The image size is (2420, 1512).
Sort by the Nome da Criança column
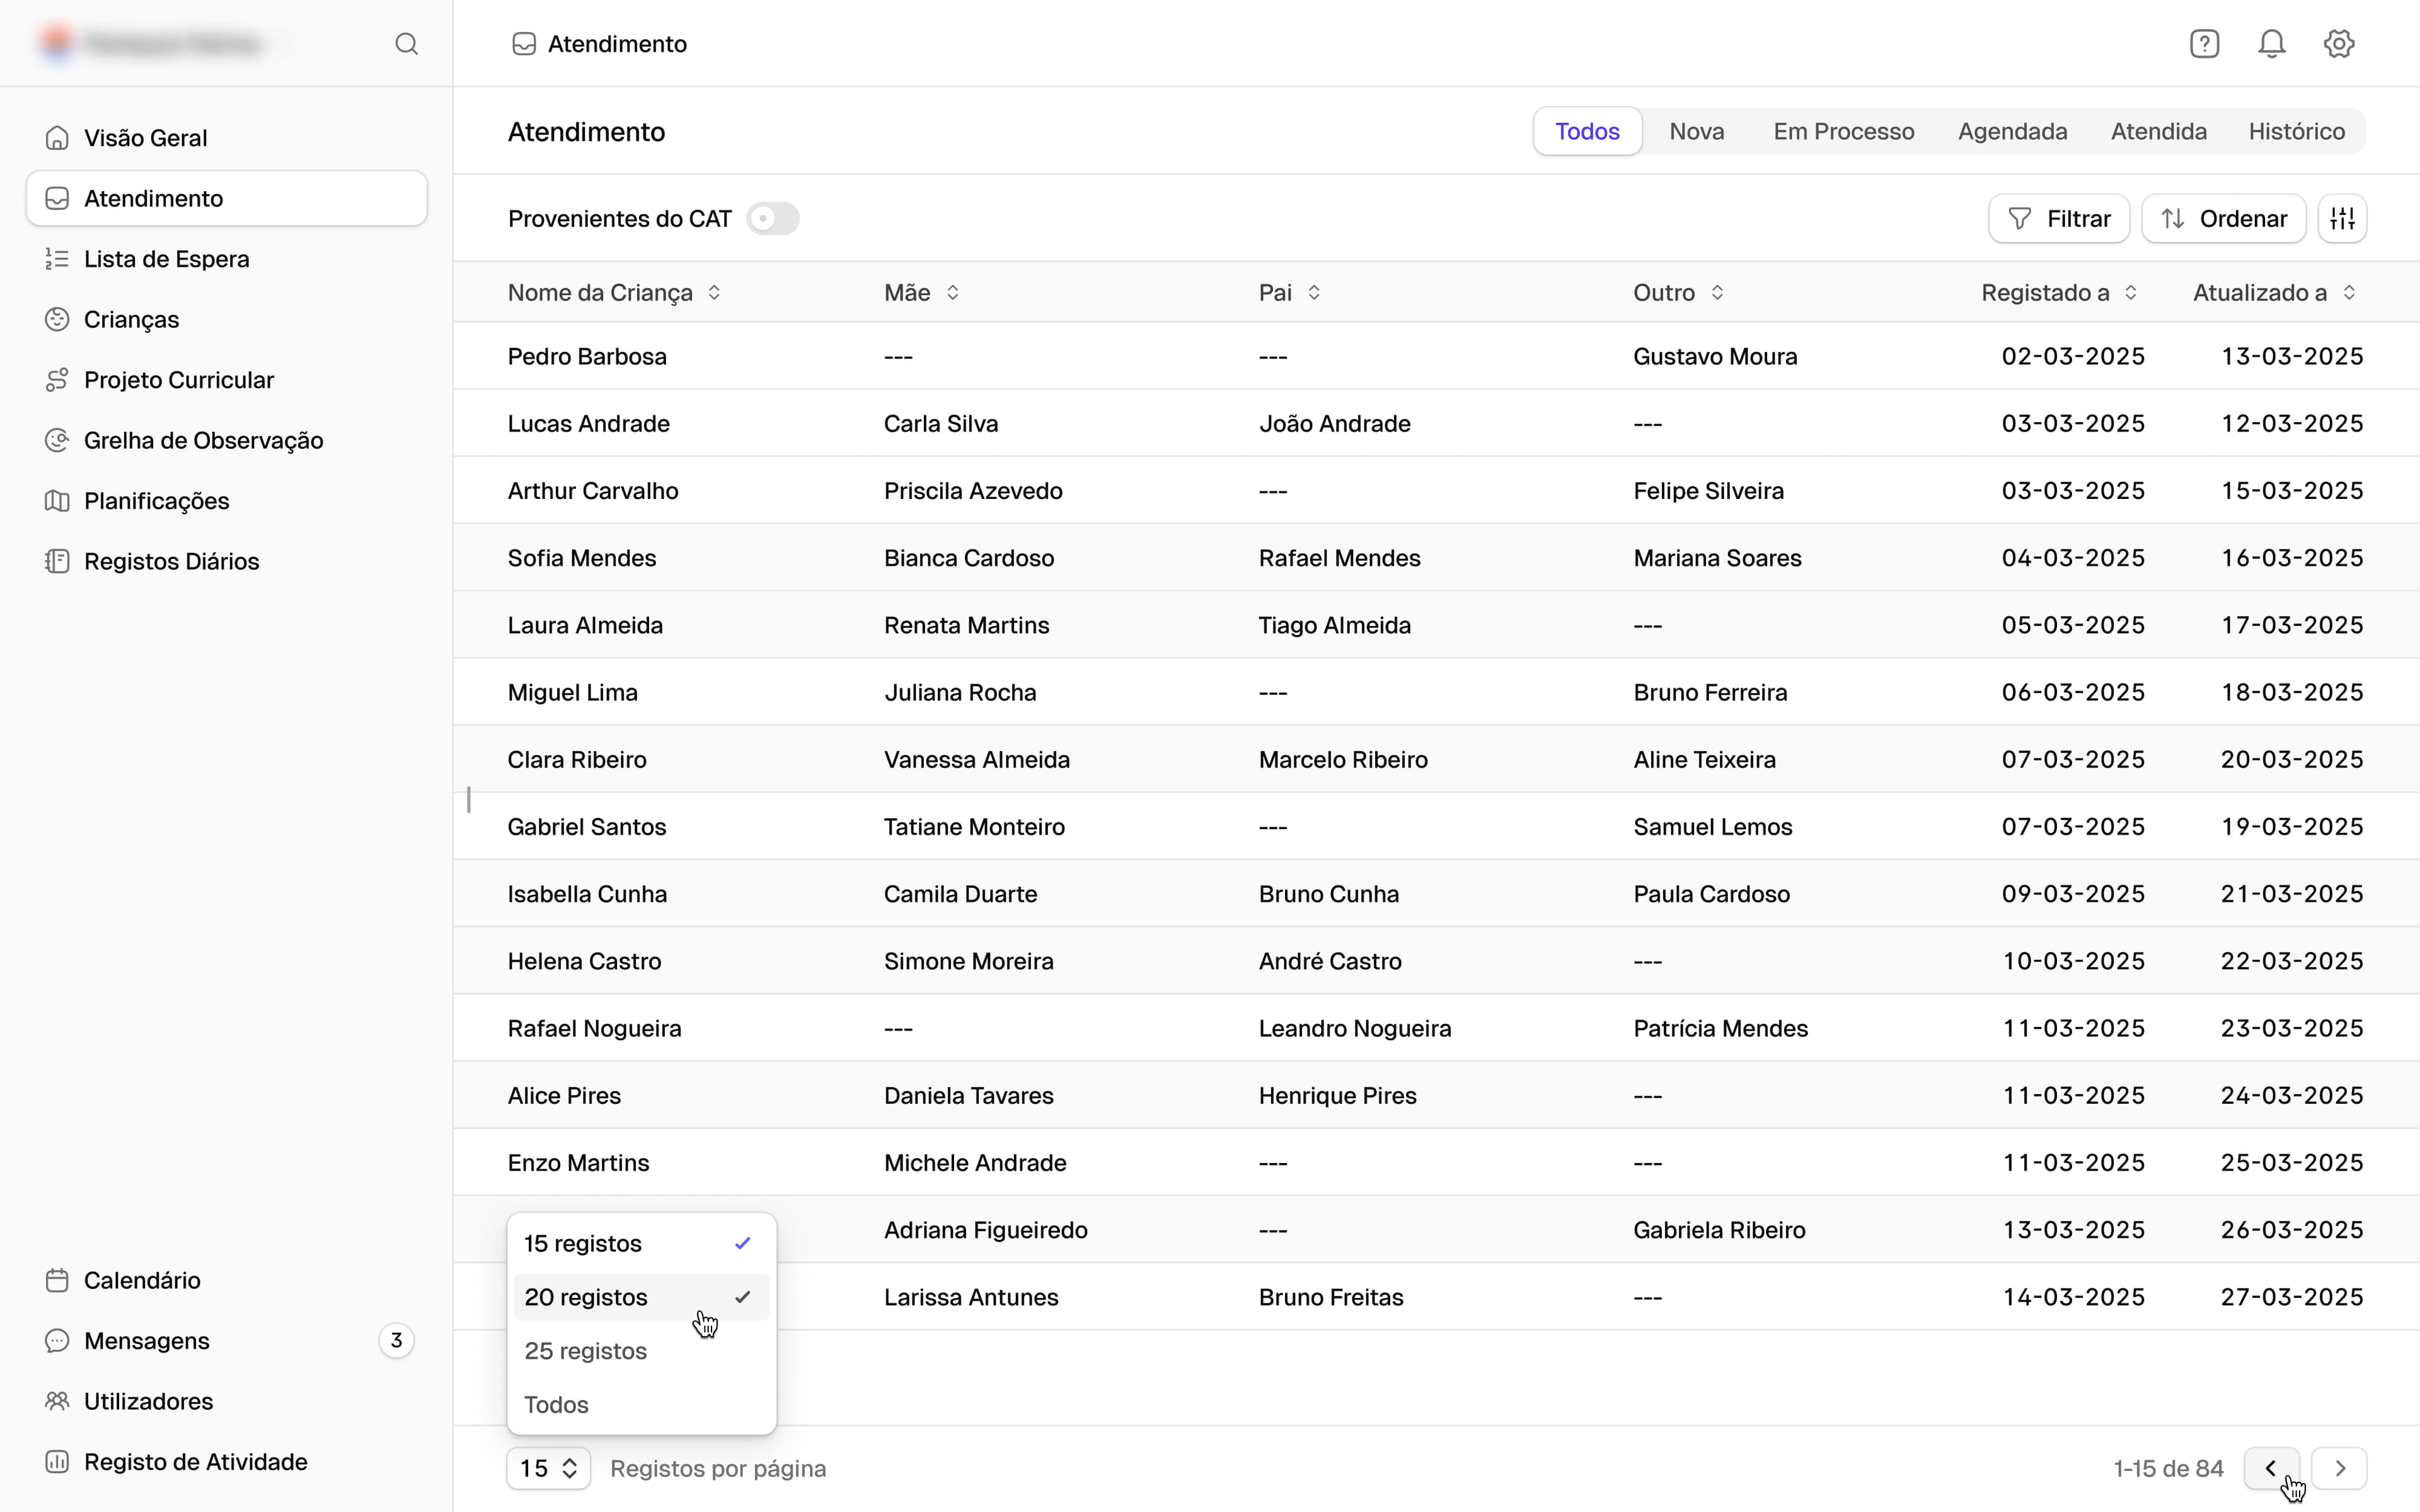coord(715,292)
